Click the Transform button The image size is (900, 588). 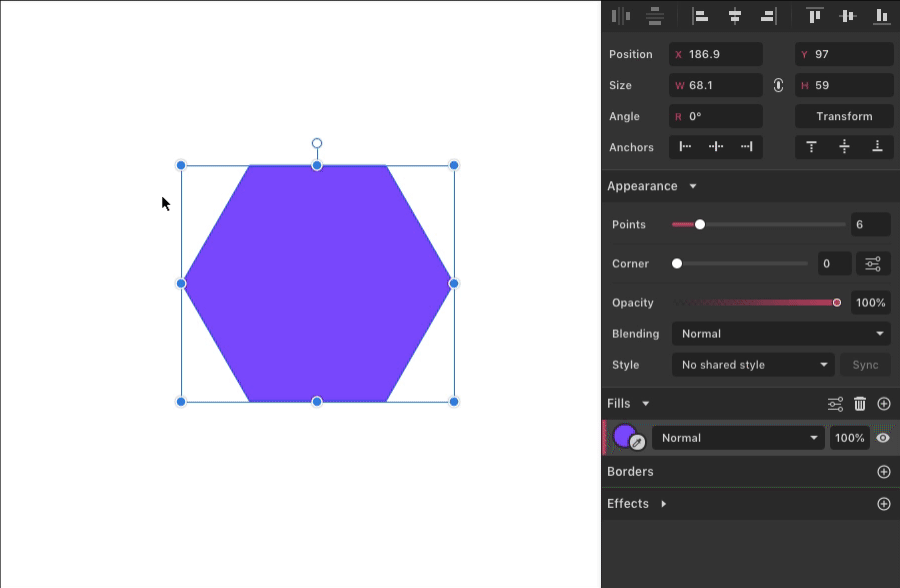pos(844,117)
